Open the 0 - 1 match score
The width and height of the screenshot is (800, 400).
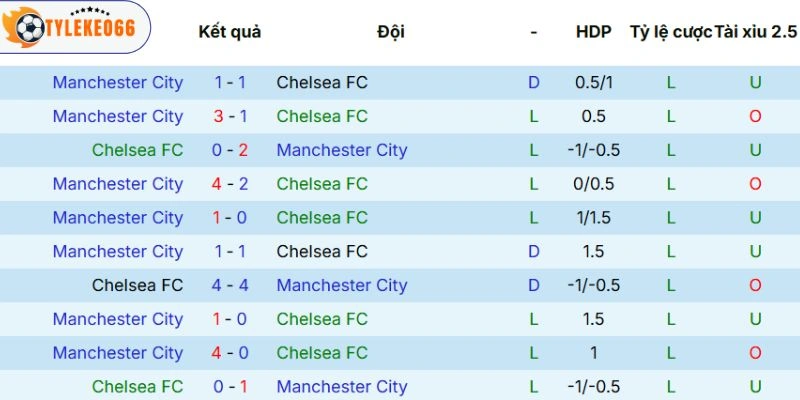pyautogui.click(x=230, y=386)
